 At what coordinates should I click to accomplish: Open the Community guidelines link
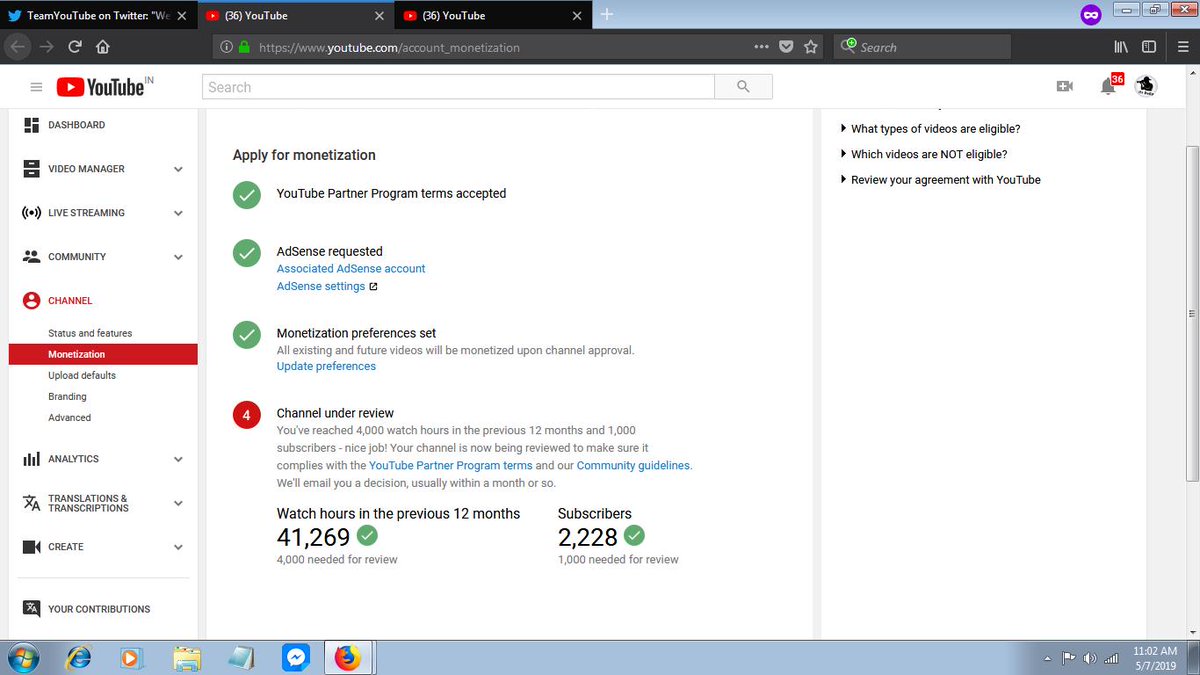[x=633, y=465]
